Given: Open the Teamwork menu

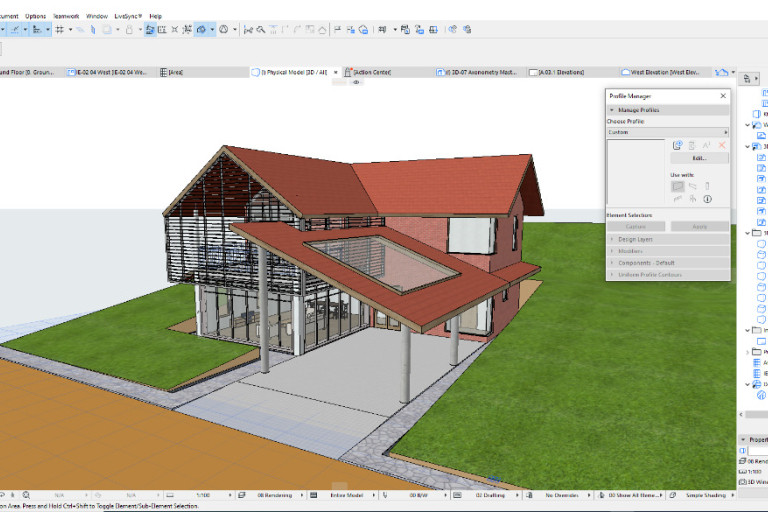Looking at the screenshot, I should [66, 16].
